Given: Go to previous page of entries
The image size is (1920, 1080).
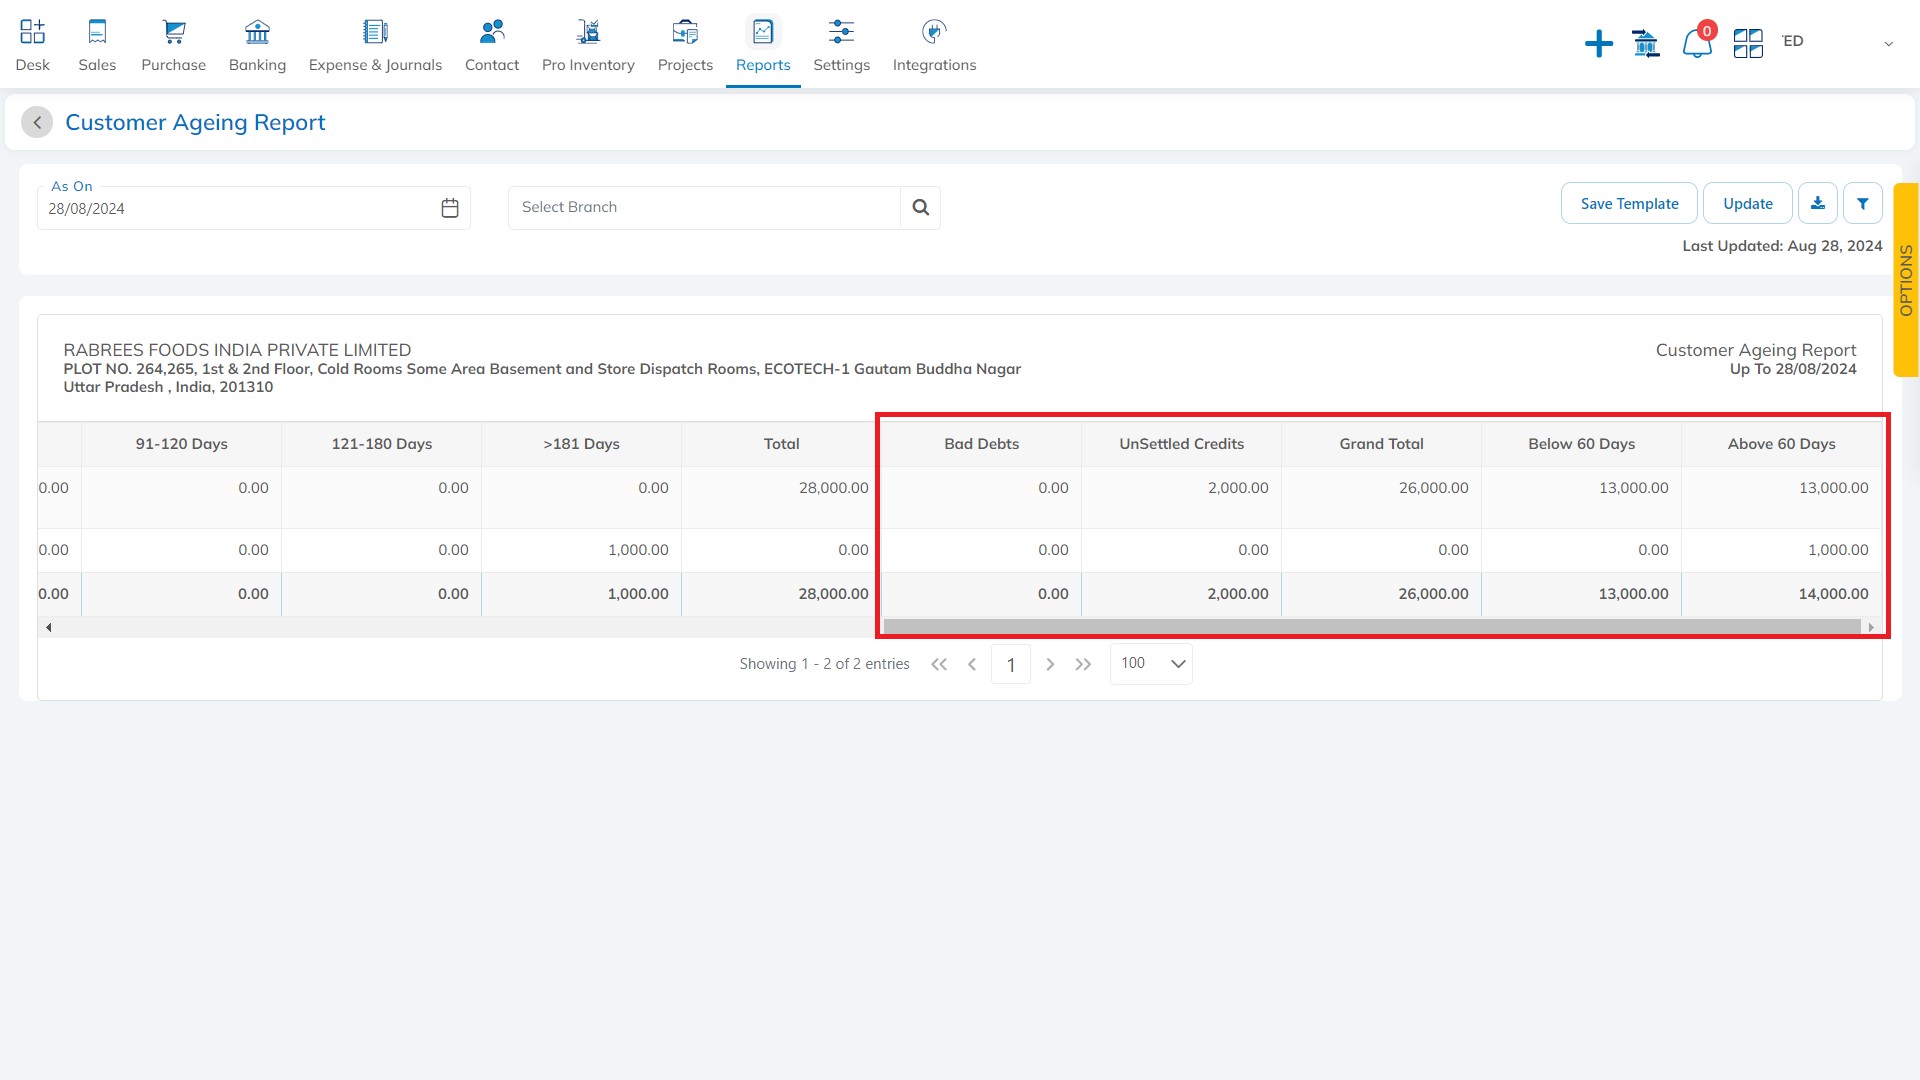Looking at the screenshot, I should coord(971,664).
